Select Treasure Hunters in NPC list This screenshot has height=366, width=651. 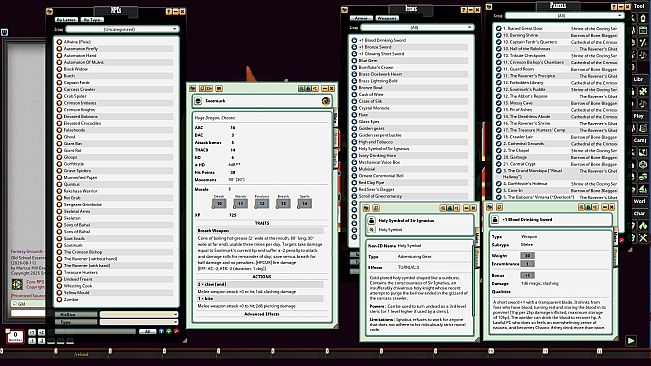[114, 272]
